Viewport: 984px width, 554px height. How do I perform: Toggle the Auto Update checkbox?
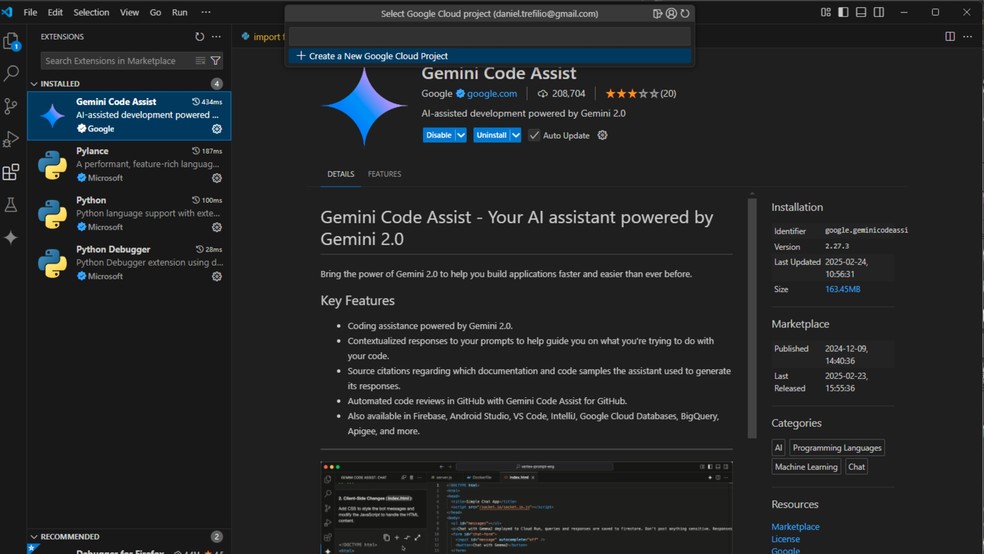click(535, 135)
